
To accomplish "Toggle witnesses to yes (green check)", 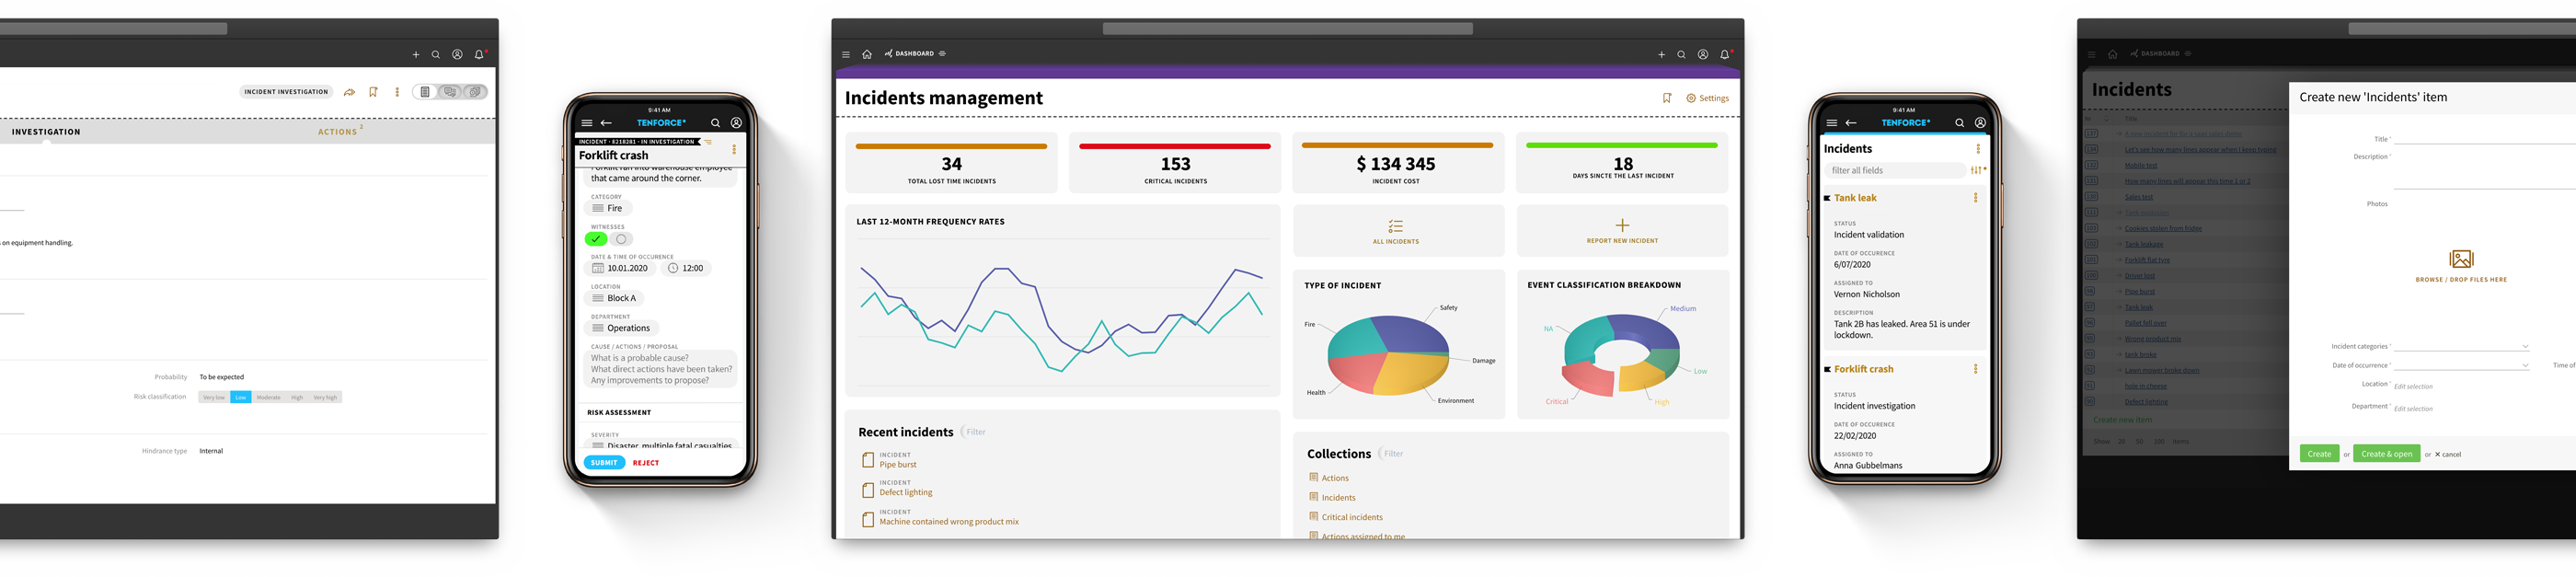I will pyautogui.click(x=596, y=239).
